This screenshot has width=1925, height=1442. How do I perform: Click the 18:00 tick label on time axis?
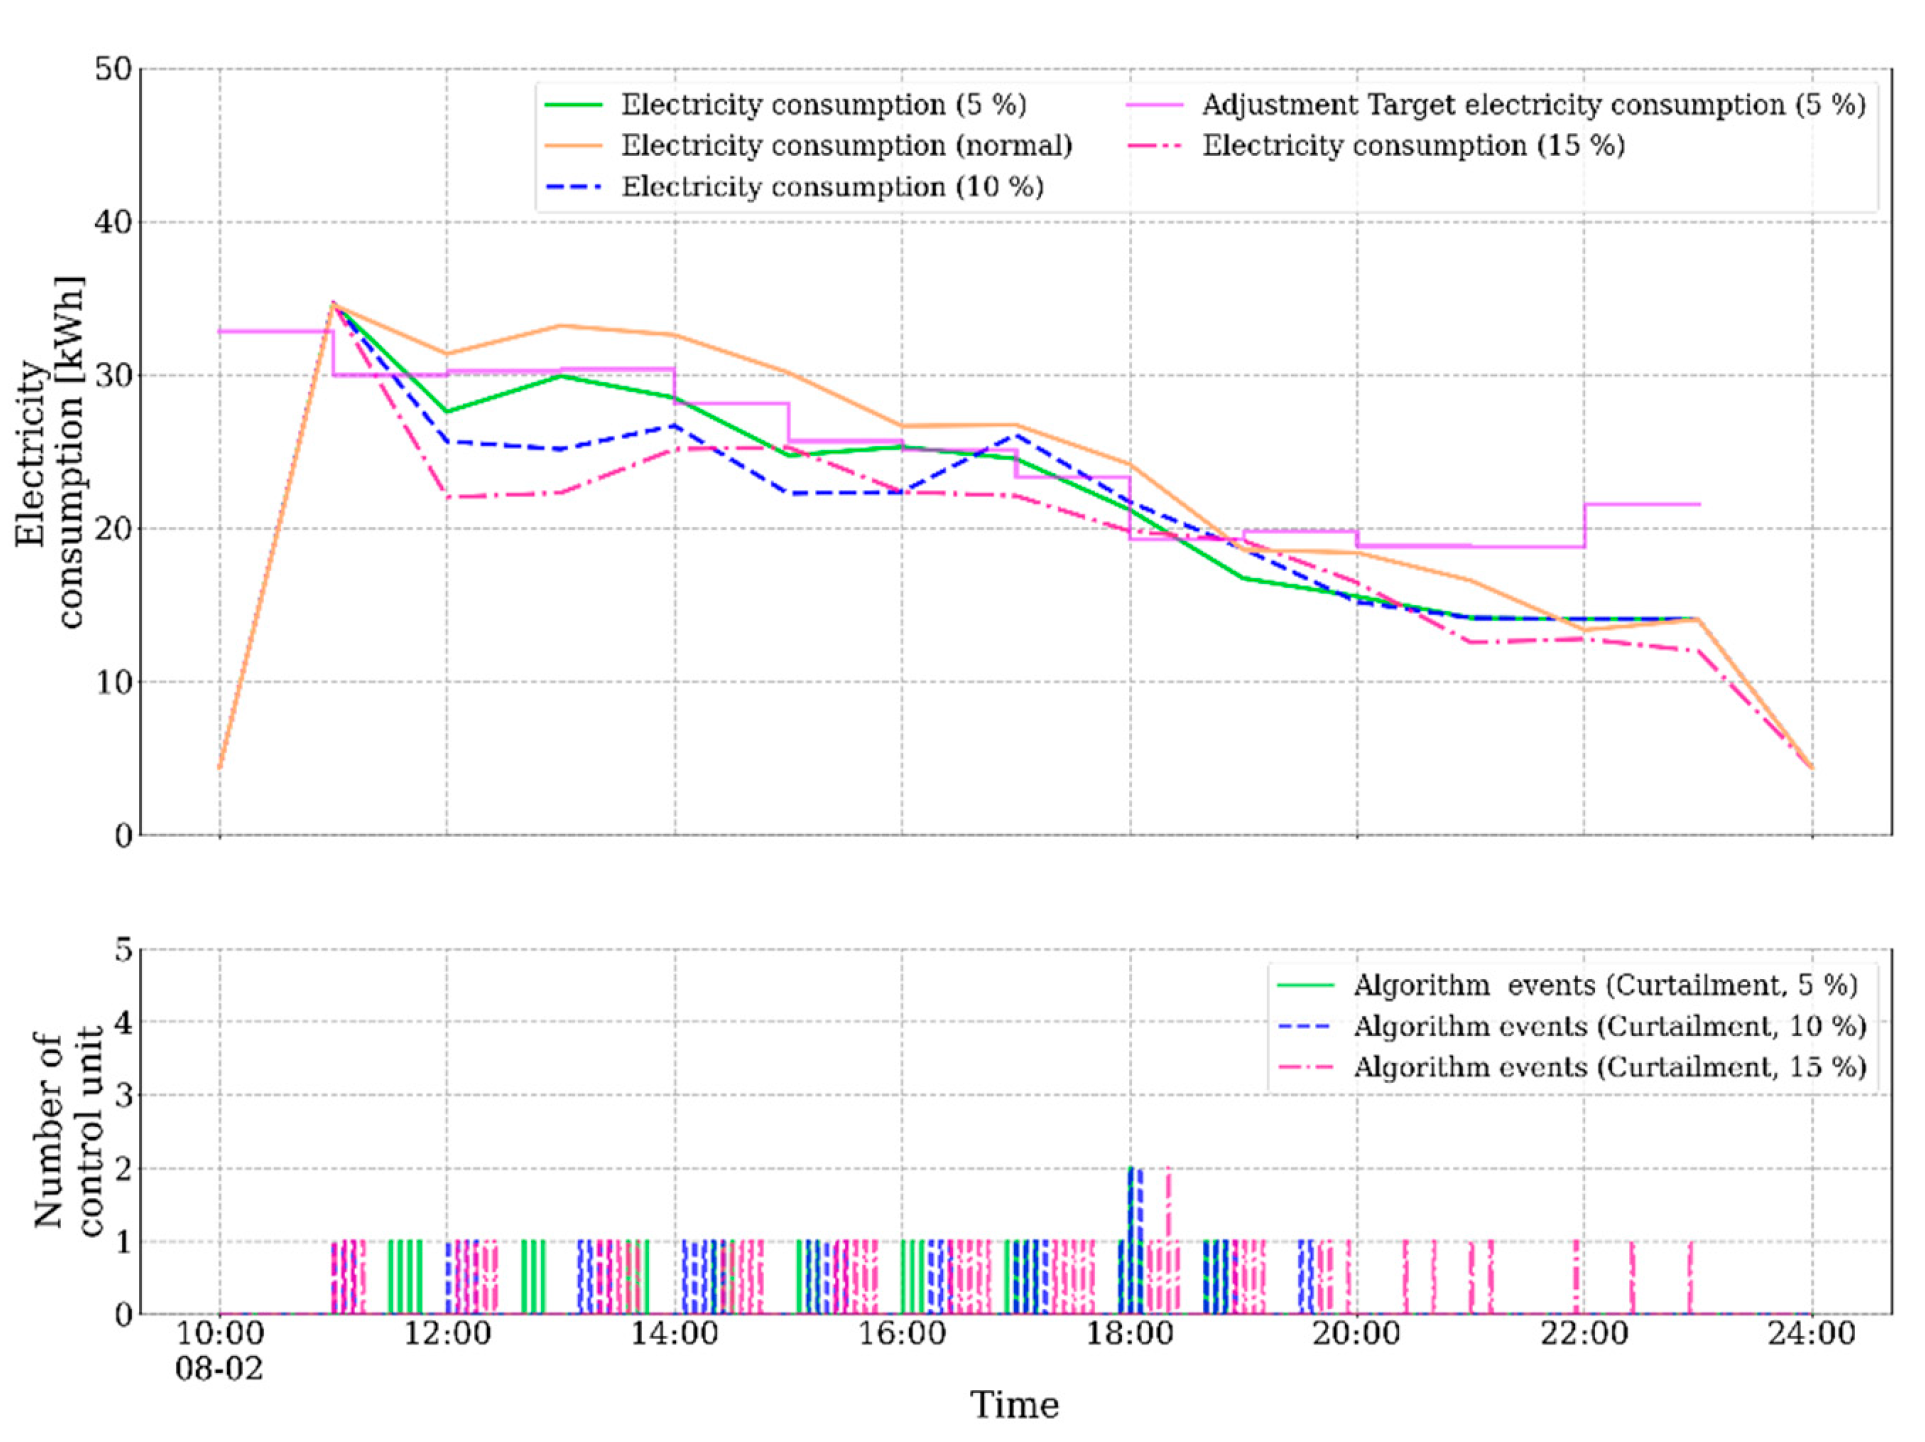coord(1130,1334)
